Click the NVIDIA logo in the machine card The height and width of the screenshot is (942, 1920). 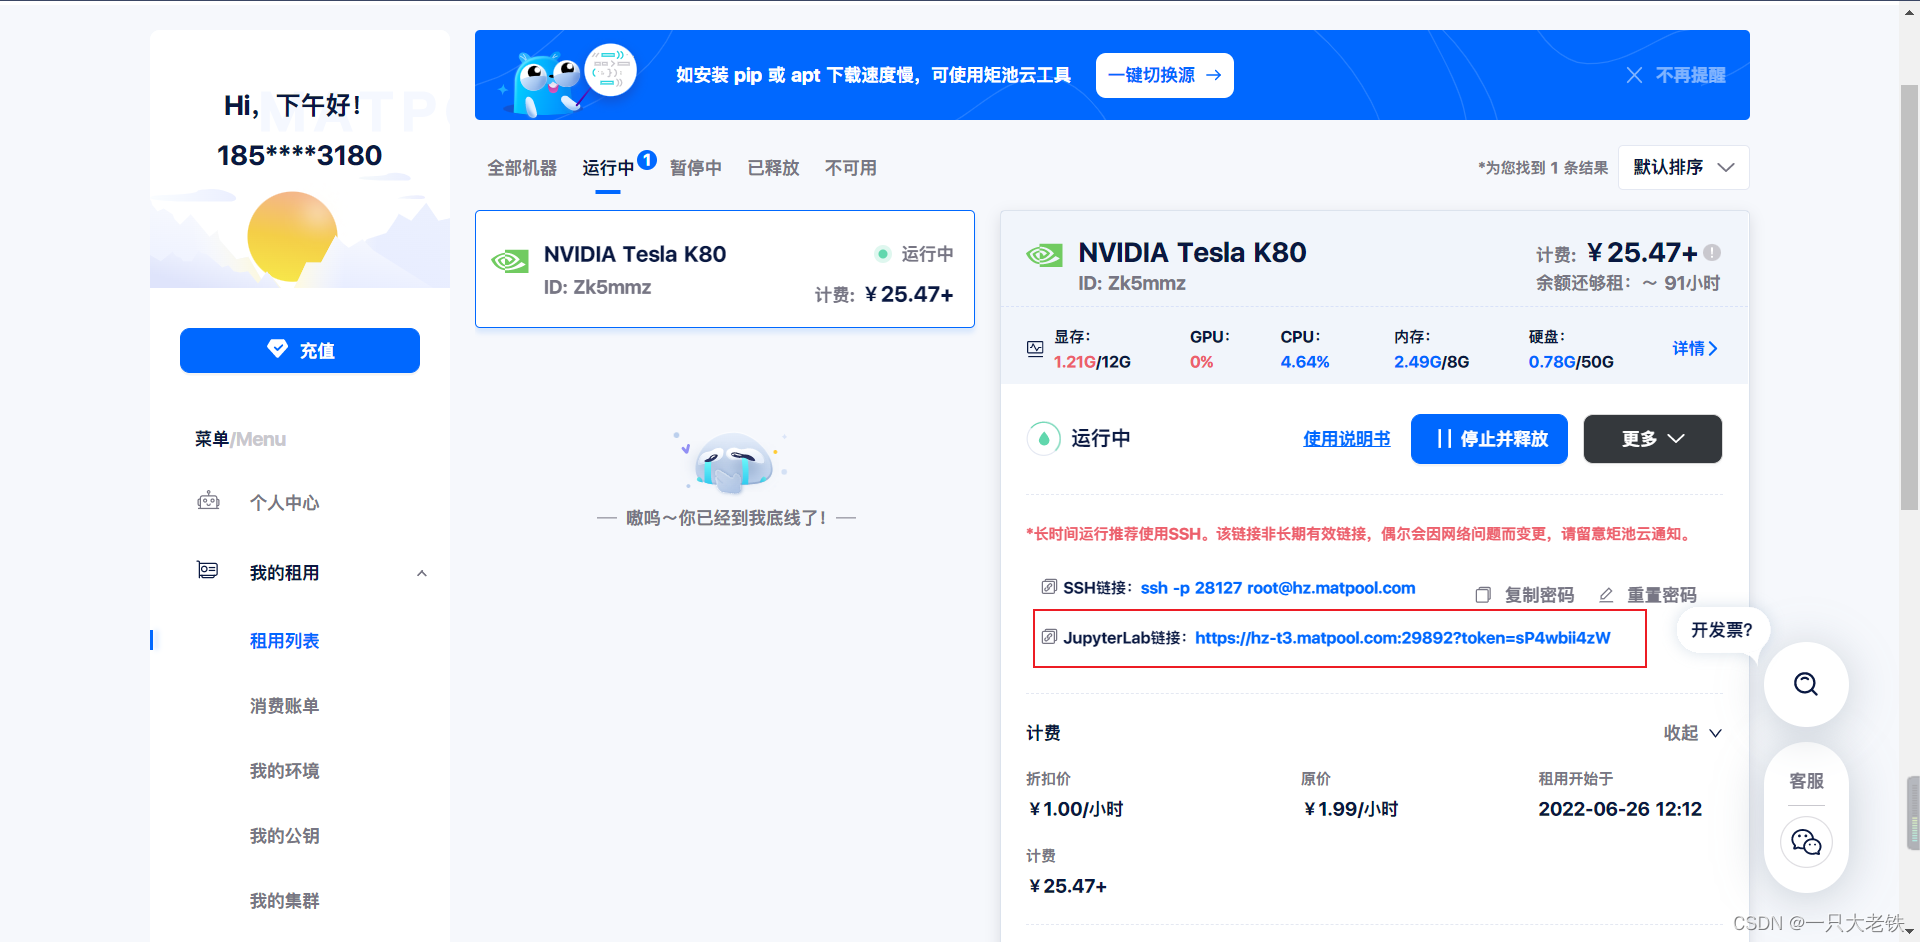(x=510, y=262)
